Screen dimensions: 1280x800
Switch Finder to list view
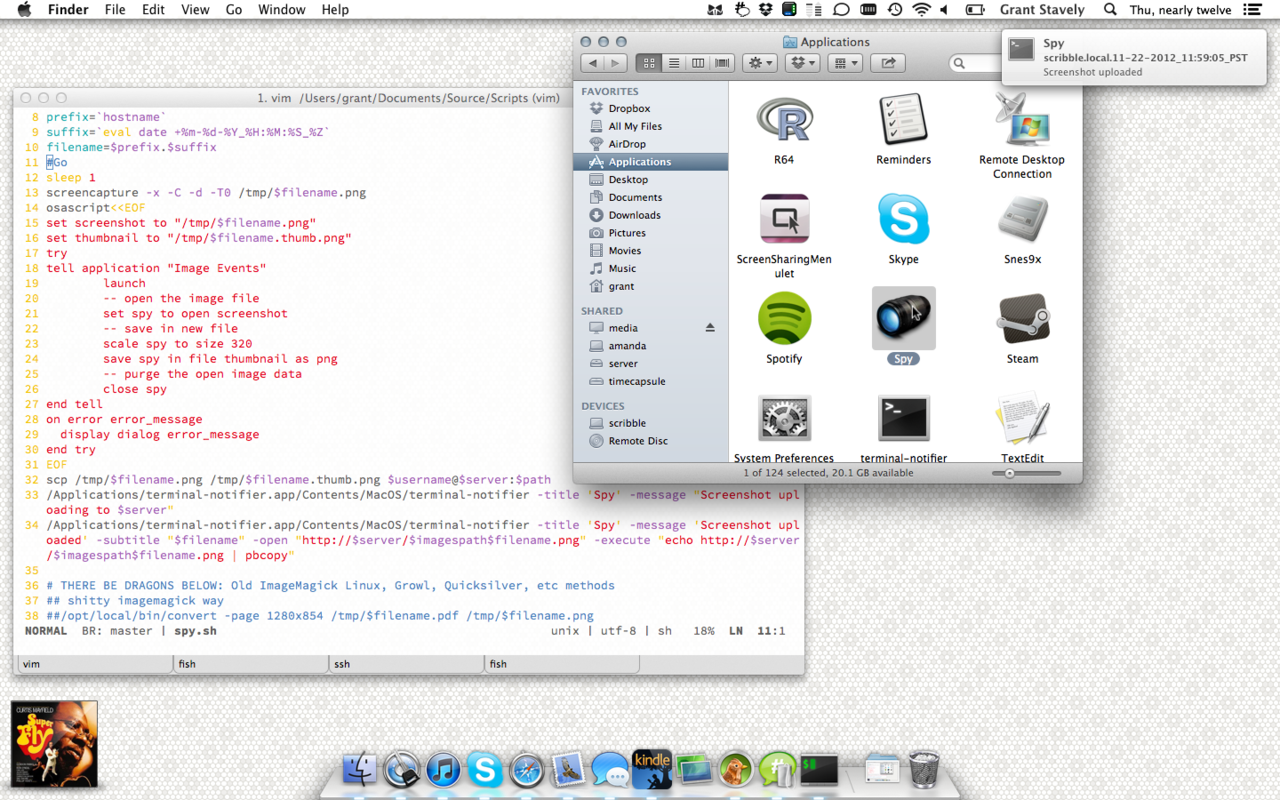pyautogui.click(x=674, y=63)
